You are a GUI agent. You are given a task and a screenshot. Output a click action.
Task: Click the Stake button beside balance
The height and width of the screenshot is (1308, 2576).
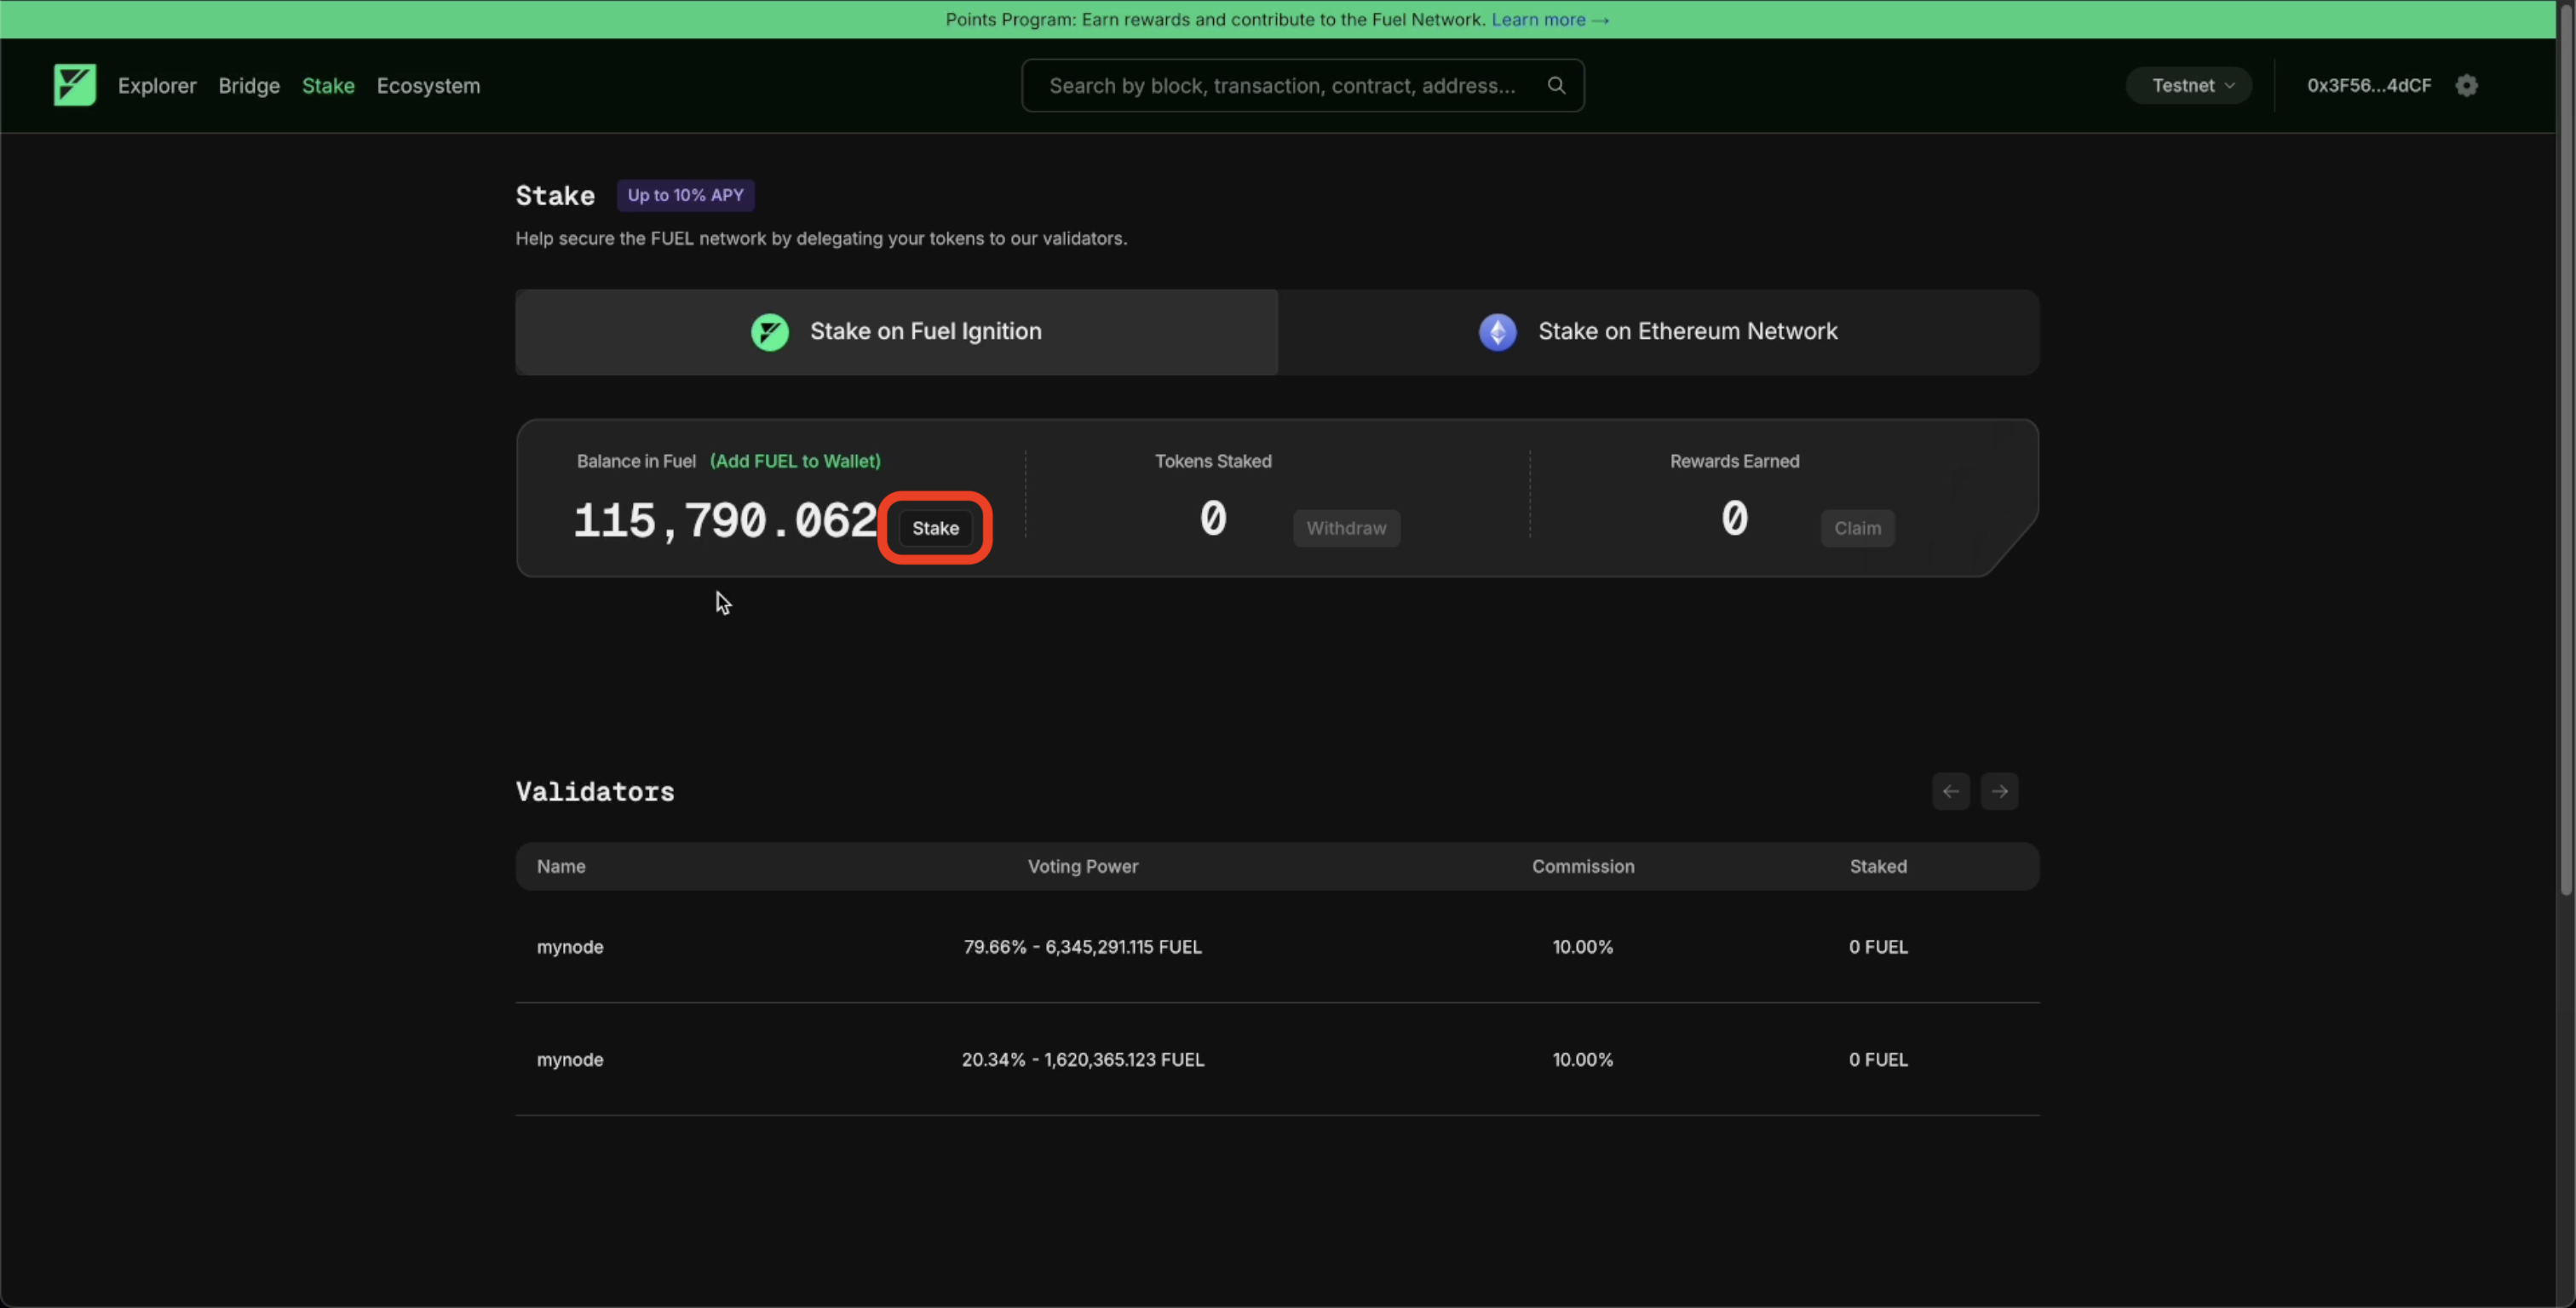coord(935,528)
